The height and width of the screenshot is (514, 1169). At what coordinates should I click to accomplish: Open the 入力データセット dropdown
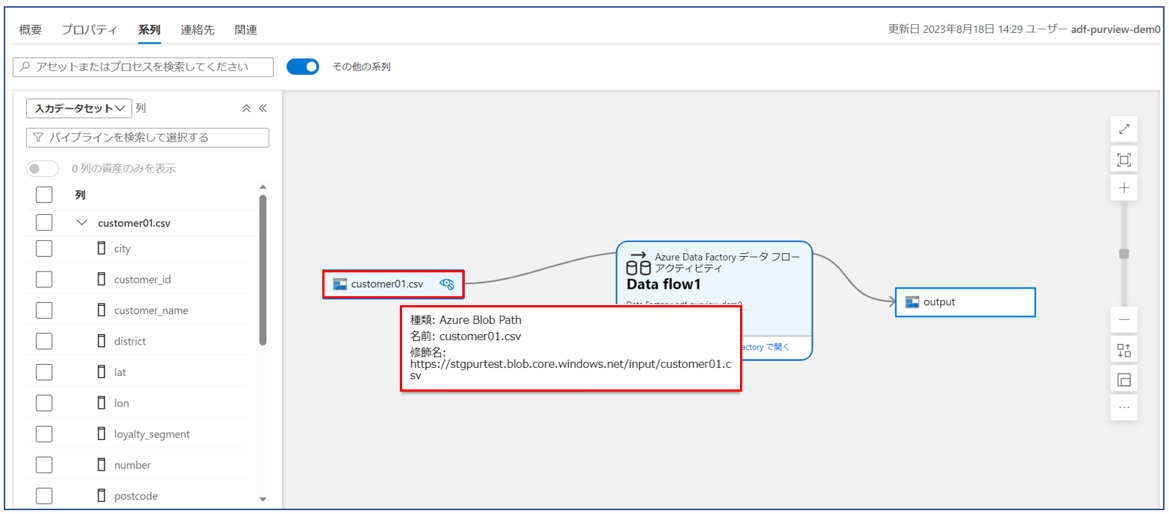pos(79,108)
